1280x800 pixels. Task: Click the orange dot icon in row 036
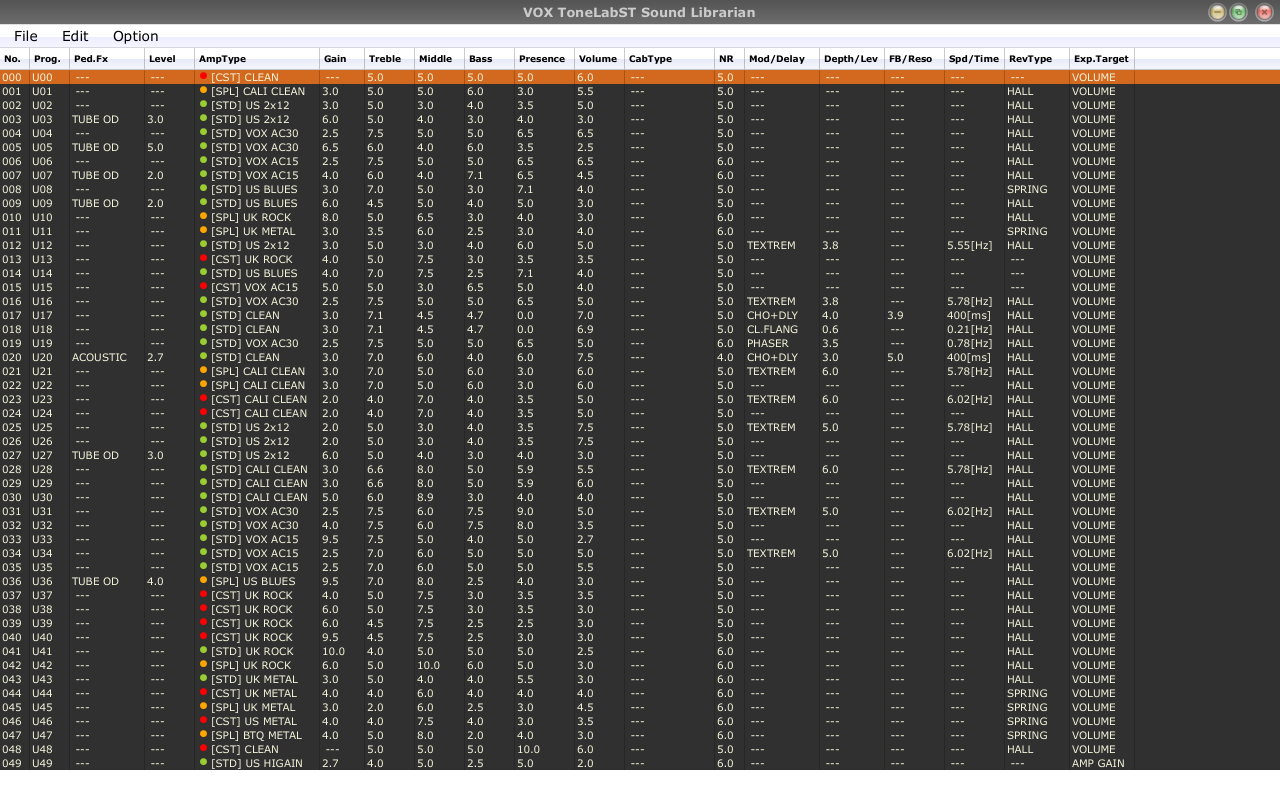204,580
